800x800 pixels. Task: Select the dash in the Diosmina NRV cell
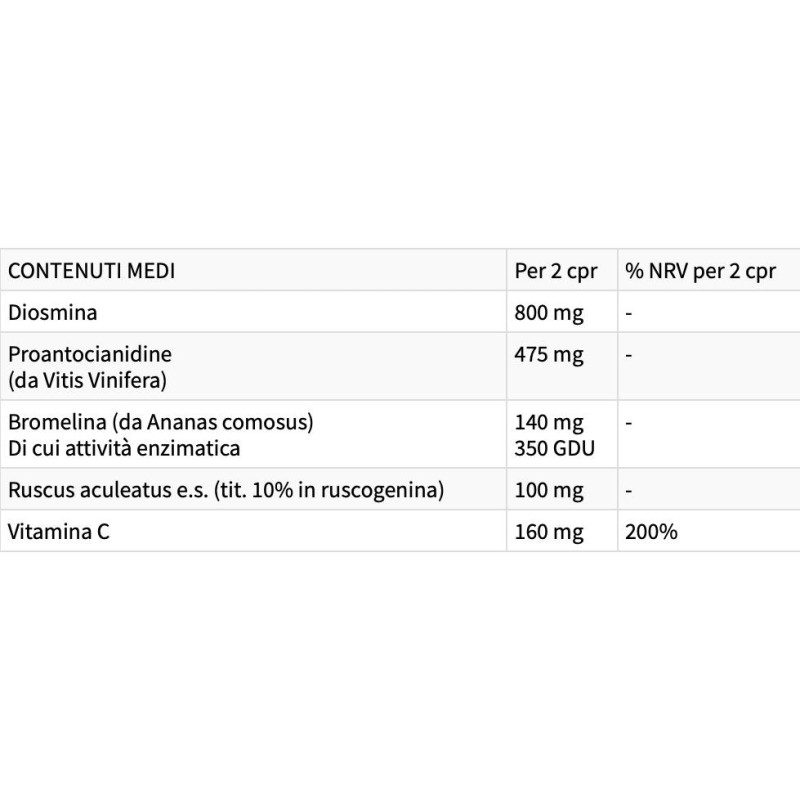coord(629,313)
